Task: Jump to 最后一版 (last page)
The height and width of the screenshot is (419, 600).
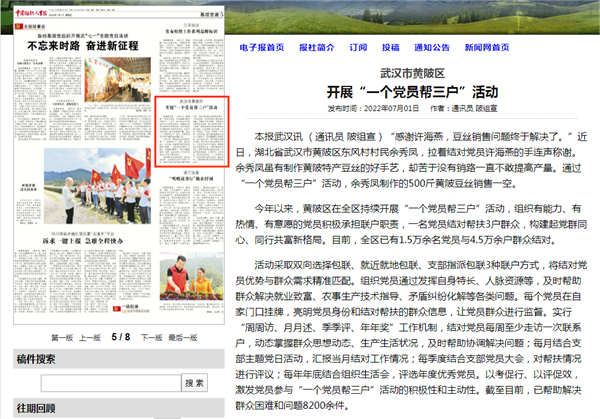Action: coord(181,338)
